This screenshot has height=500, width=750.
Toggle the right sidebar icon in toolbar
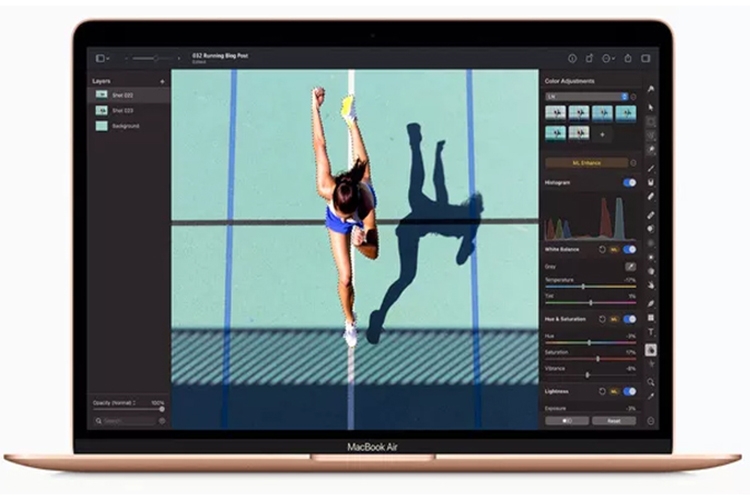point(646,58)
